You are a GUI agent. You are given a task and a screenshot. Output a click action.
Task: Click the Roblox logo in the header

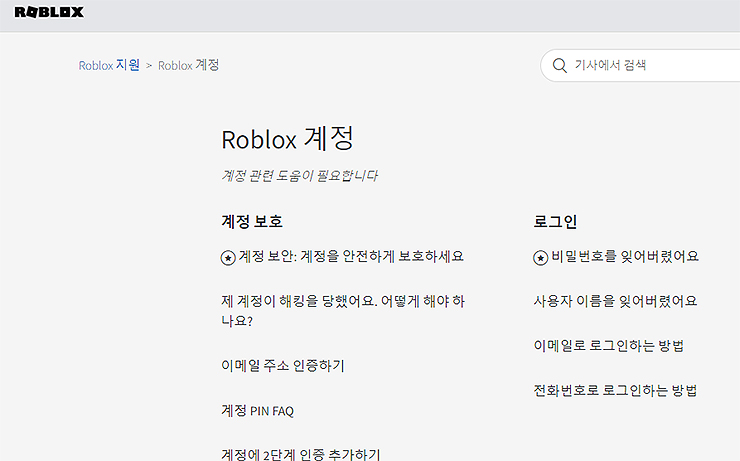pyautogui.click(x=49, y=12)
